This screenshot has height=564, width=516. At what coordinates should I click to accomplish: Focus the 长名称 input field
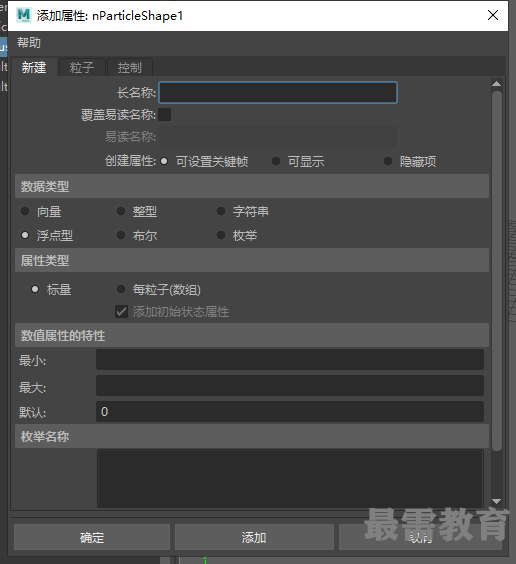point(278,92)
